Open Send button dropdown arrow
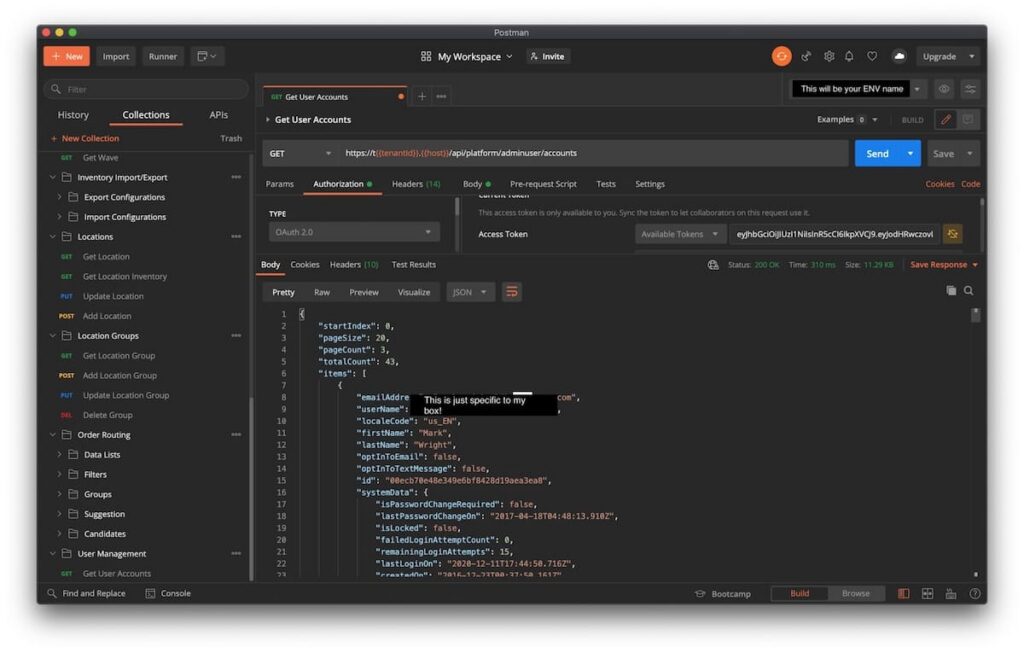Image resolution: width=1024 pixels, height=653 pixels. tap(910, 153)
